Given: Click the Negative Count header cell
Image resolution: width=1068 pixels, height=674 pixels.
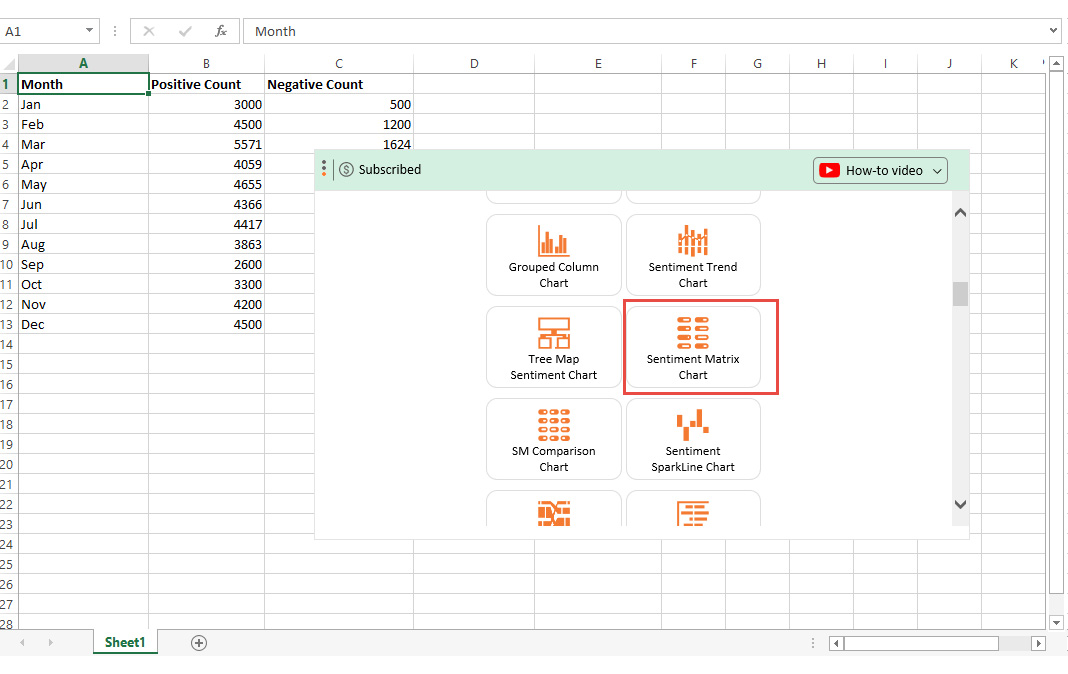Looking at the screenshot, I should [339, 84].
